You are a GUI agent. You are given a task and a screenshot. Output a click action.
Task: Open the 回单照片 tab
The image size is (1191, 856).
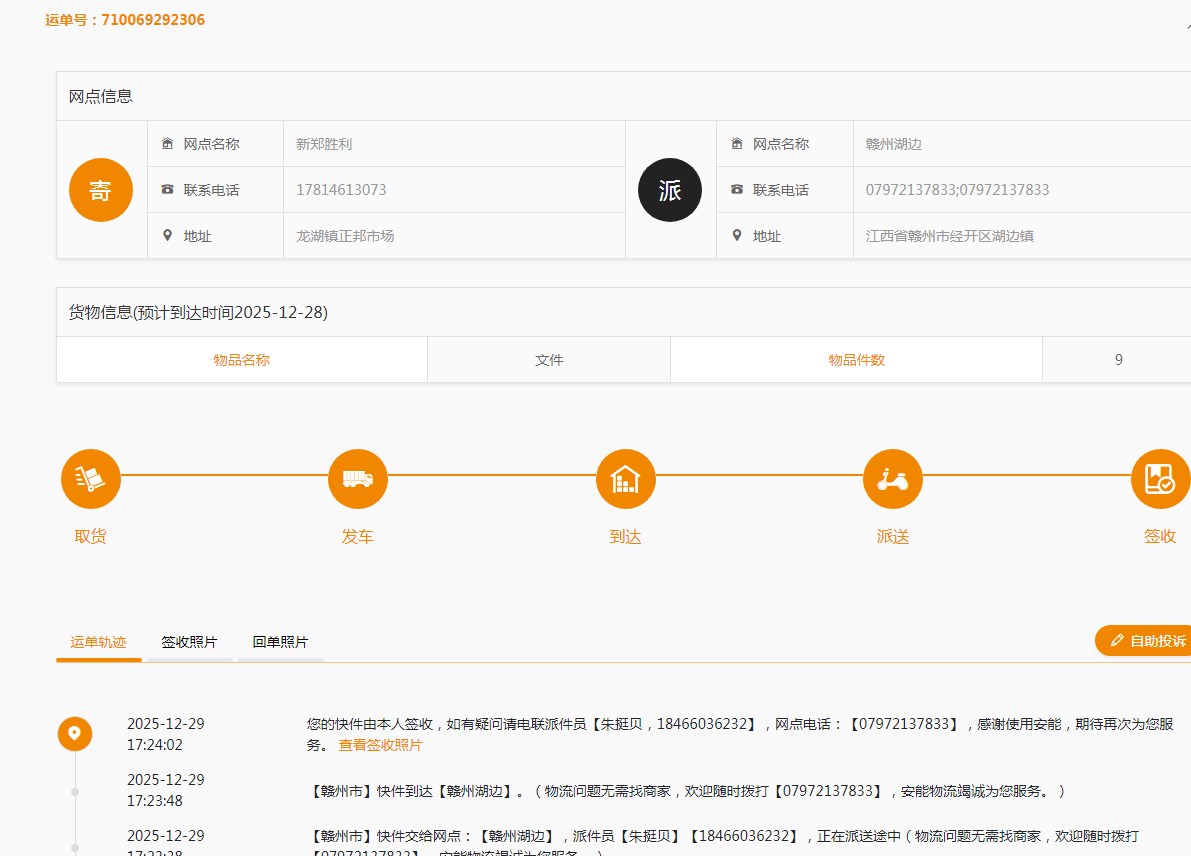point(280,642)
